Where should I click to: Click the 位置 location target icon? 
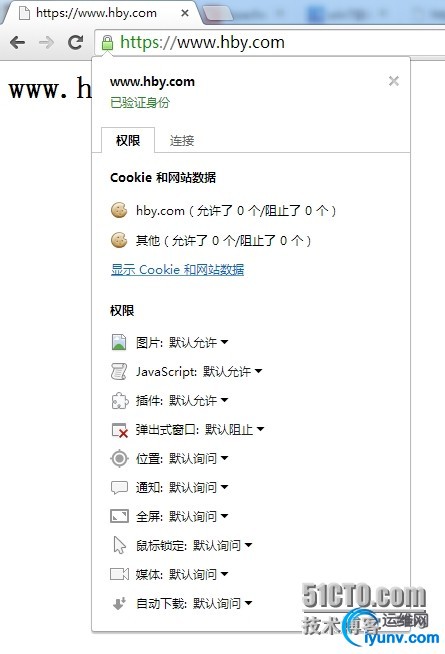[x=119, y=458]
